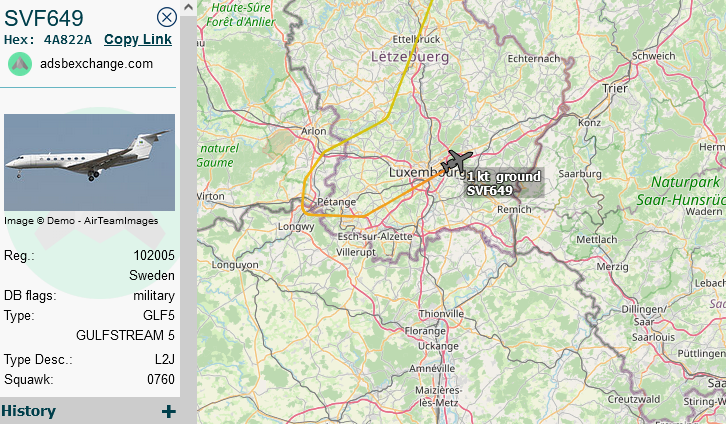
Task: Select the SVF649 airplane icon on map
Action: click(457, 162)
